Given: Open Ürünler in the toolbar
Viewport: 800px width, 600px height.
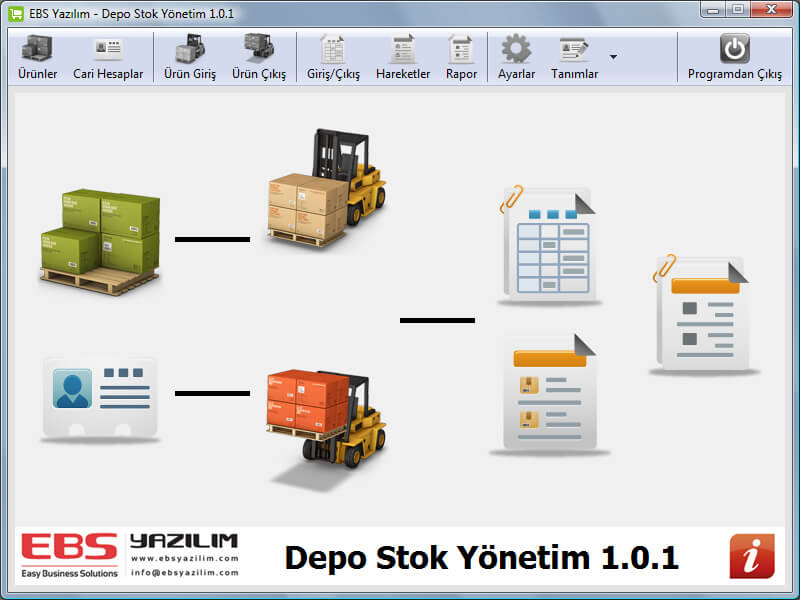Looking at the screenshot, I should (x=37, y=58).
